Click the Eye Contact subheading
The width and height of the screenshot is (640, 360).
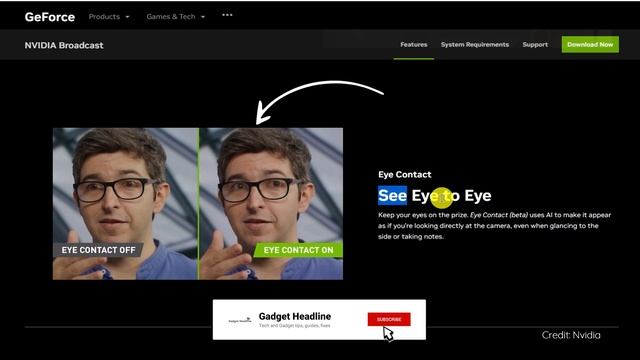(404, 174)
